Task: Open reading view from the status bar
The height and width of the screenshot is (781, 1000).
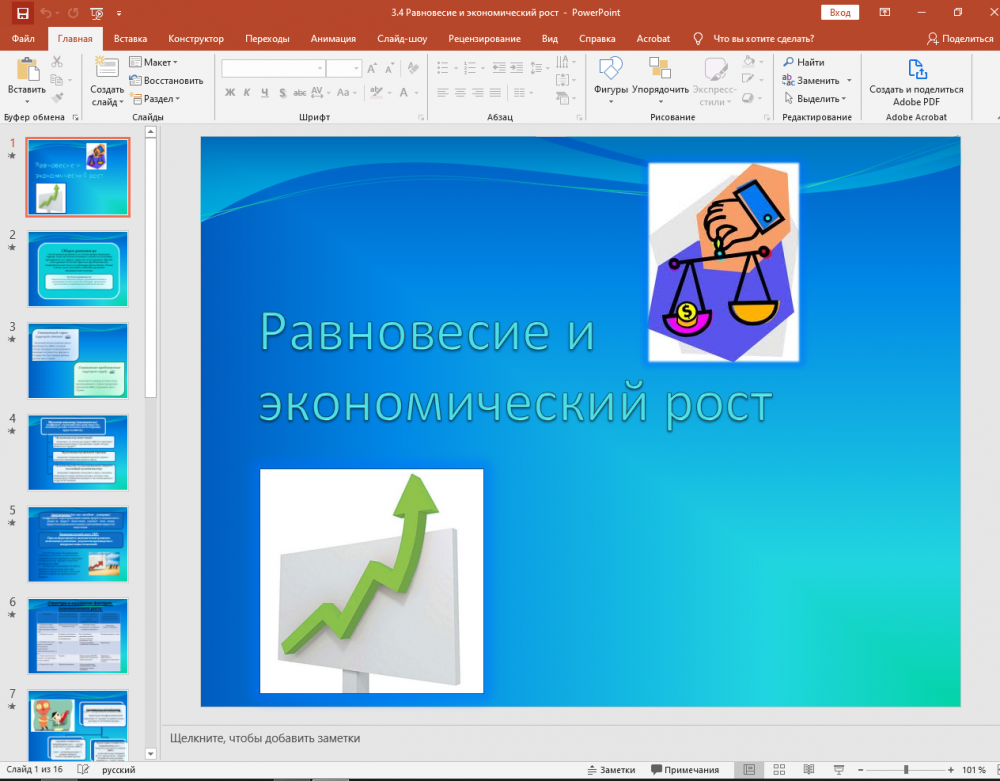Action: pos(809,770)
